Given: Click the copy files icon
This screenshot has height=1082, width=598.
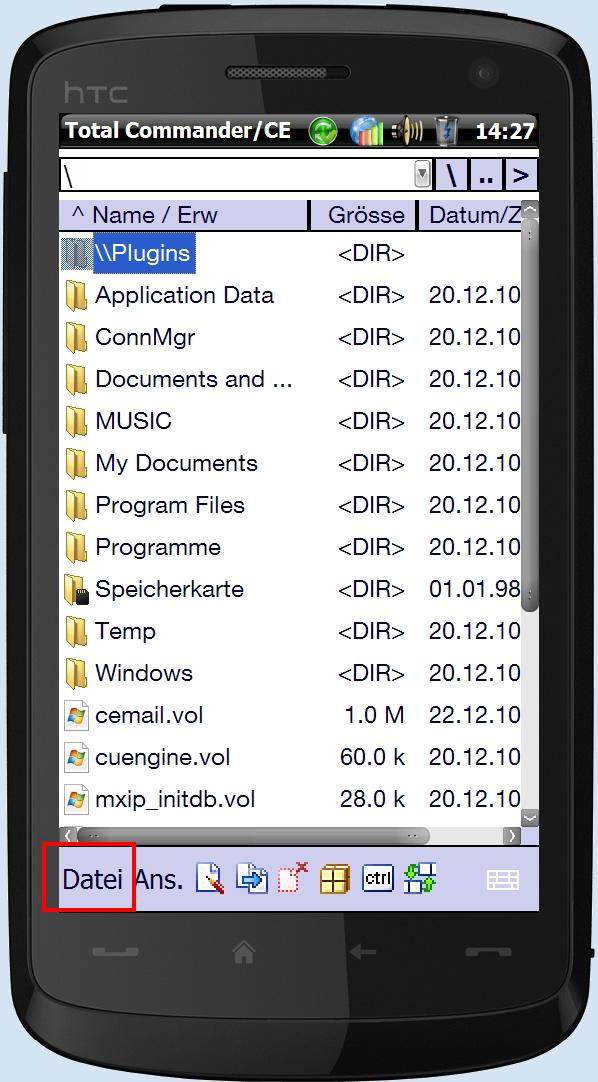Looking at the screenshot, I should (252, 878).
